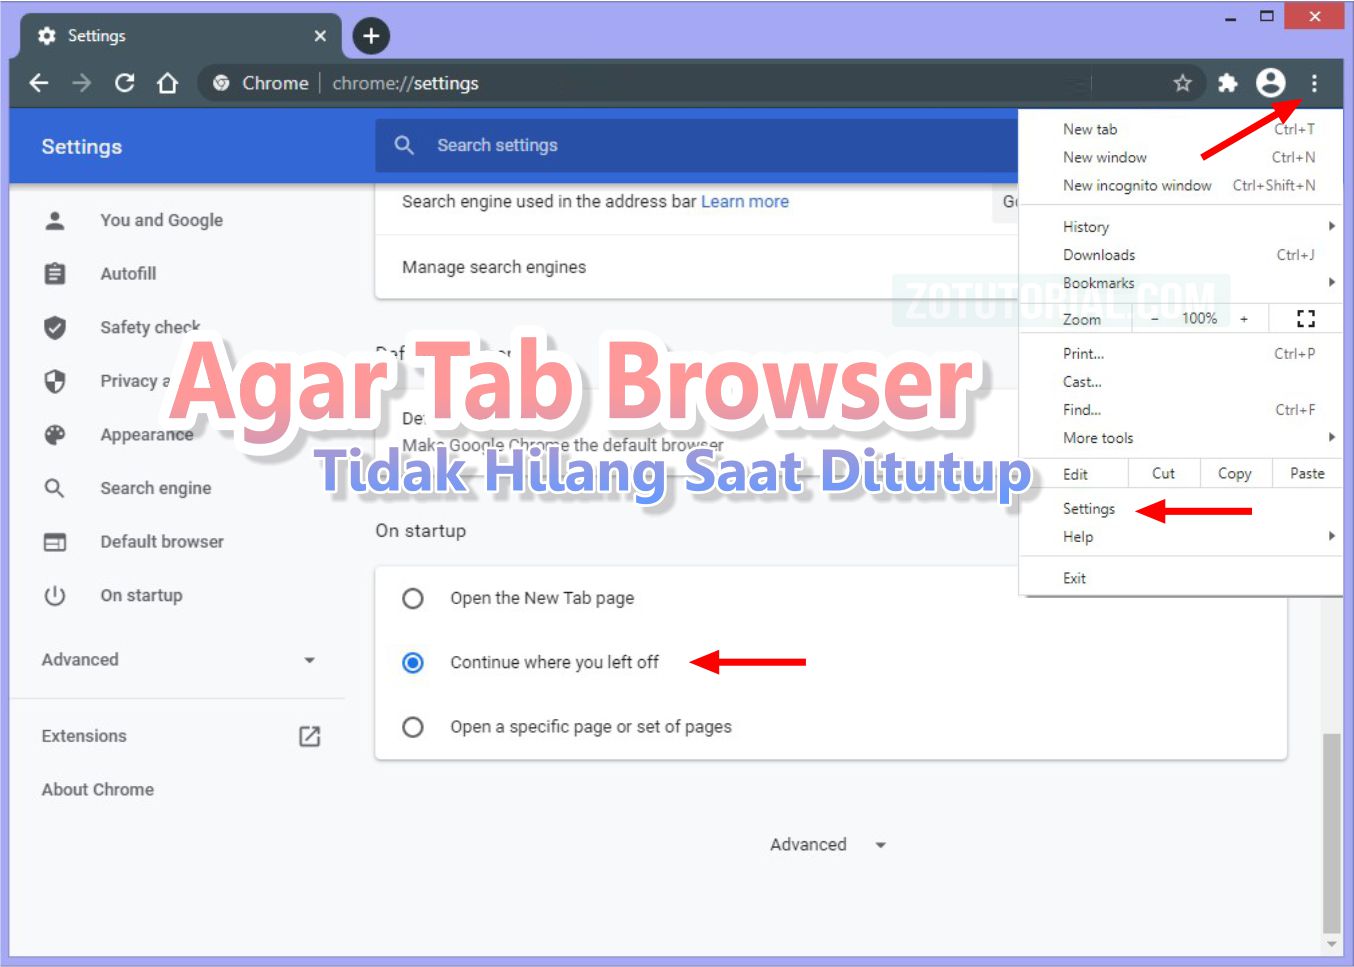Open Extensions via external link icon
Image resolution: width=1354 pixels, height=967 pixels.
(309, 736)
